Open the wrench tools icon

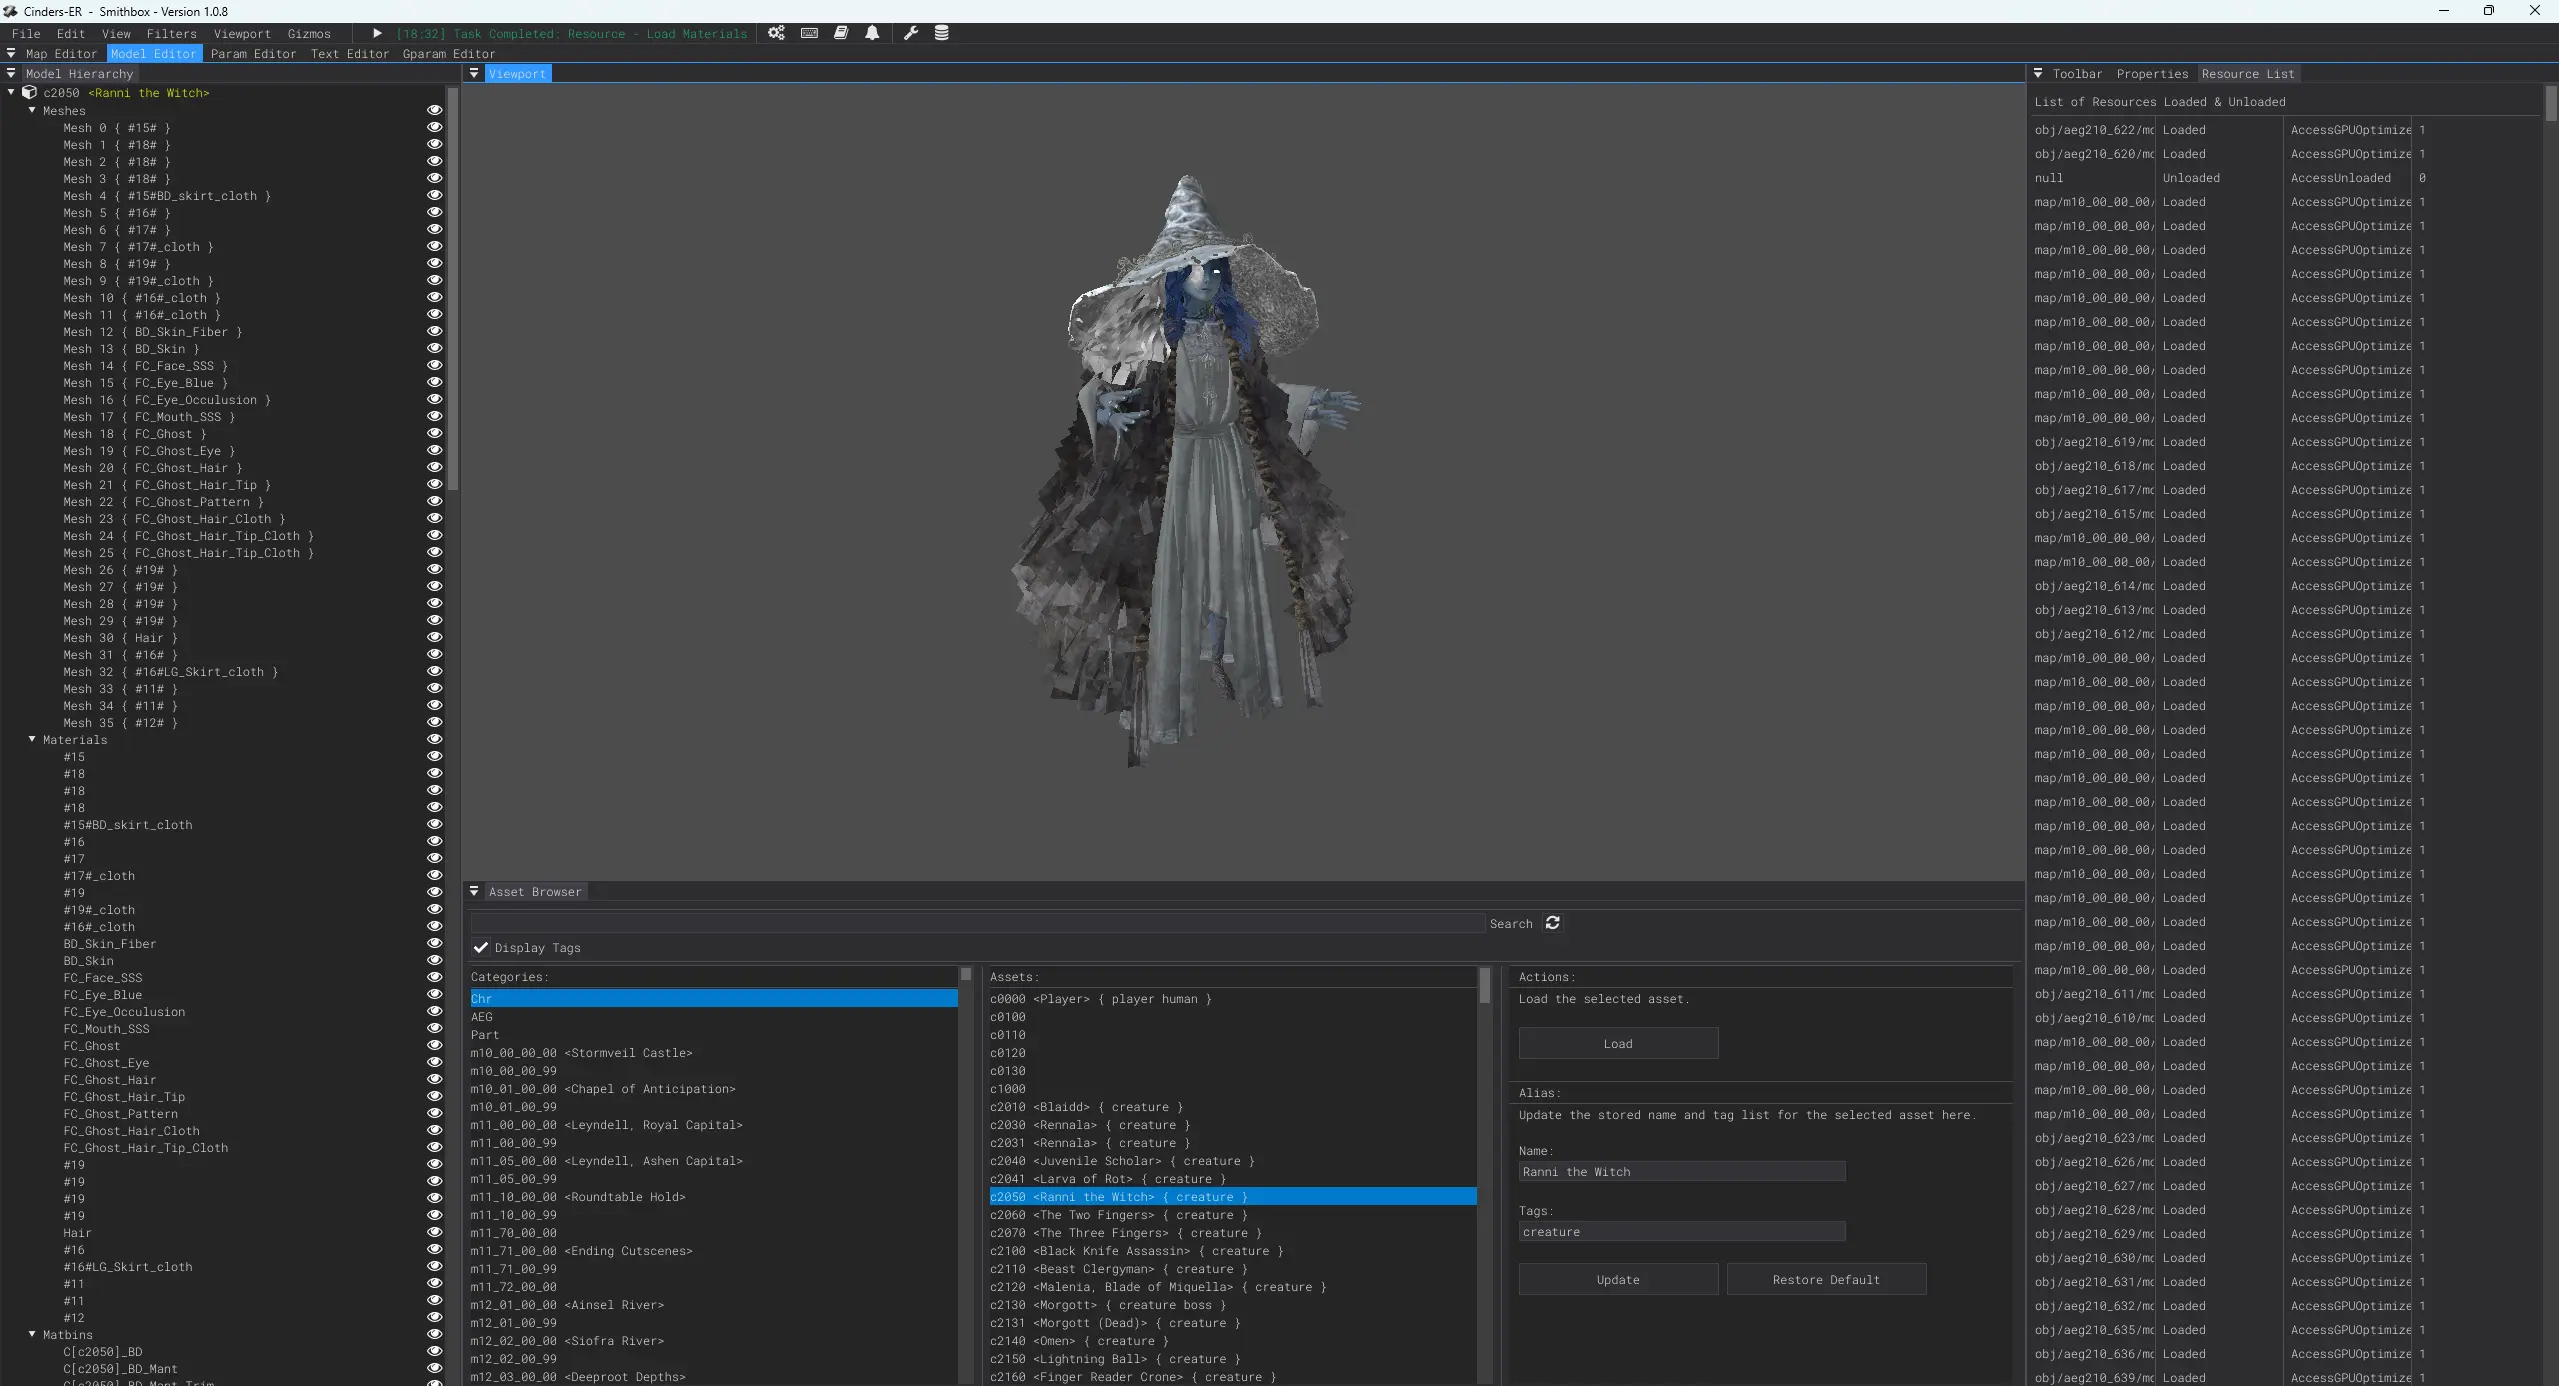(x=911, y=33)
